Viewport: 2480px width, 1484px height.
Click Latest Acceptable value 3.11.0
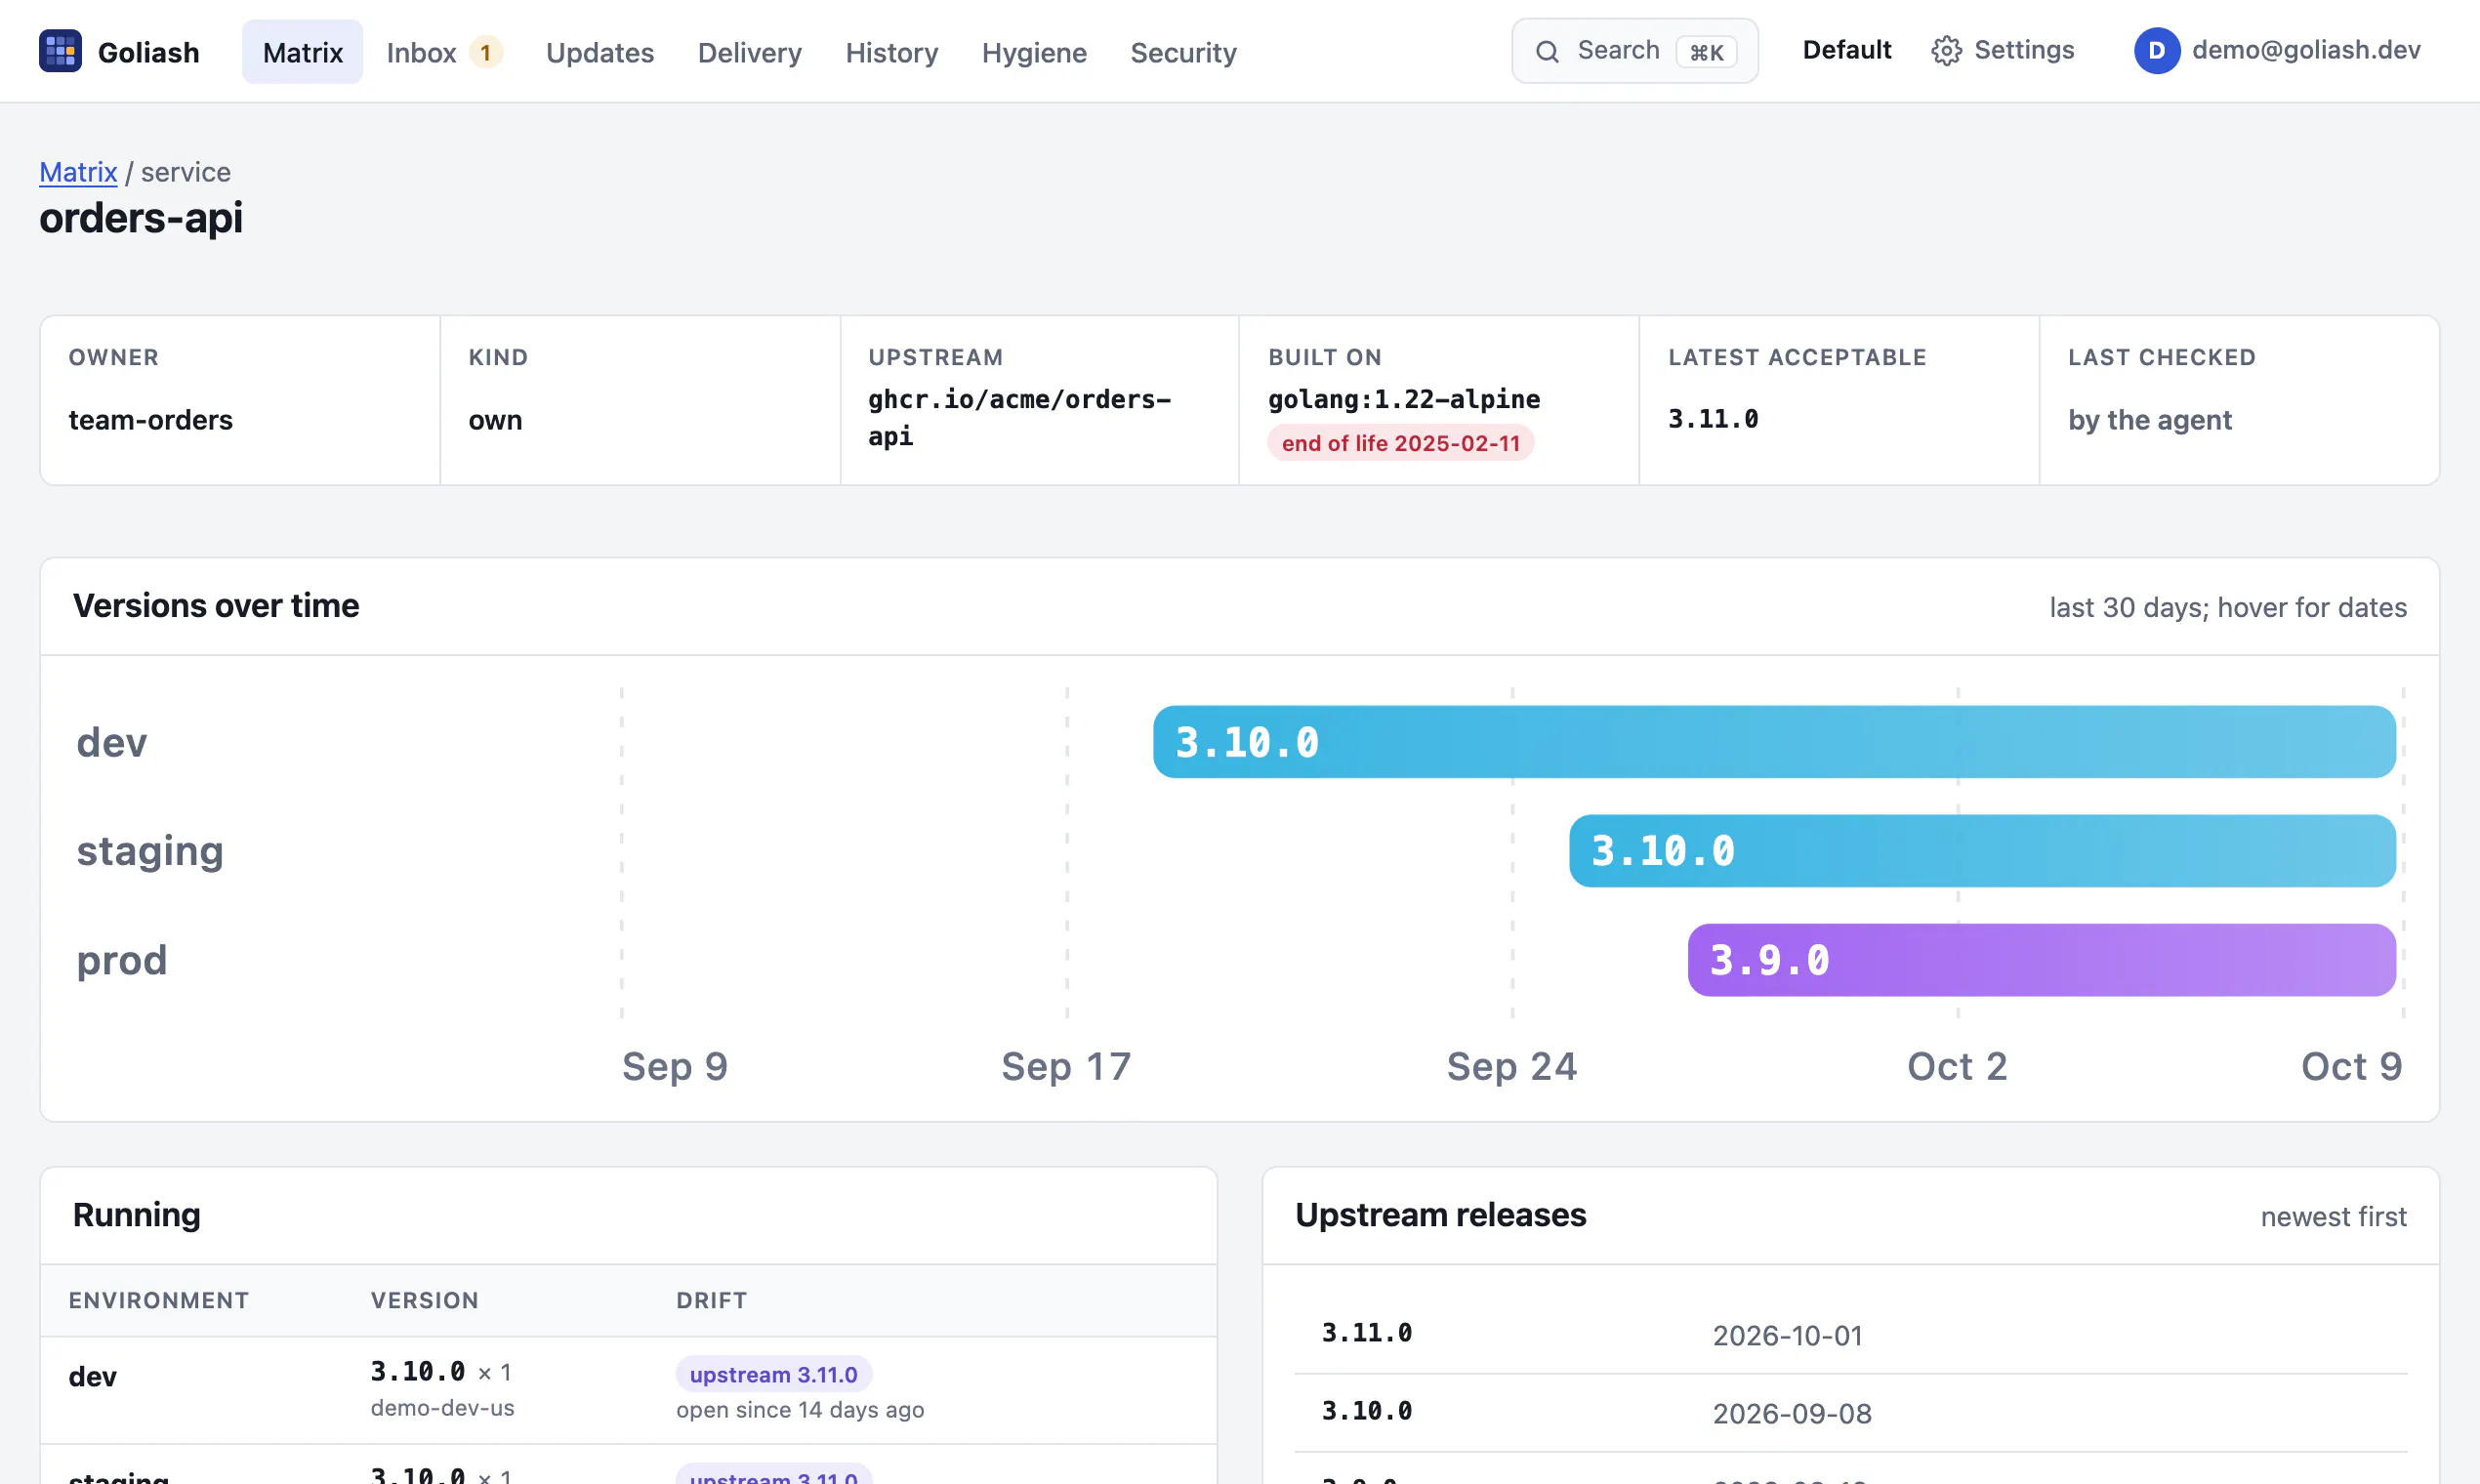pos(1713,419)
